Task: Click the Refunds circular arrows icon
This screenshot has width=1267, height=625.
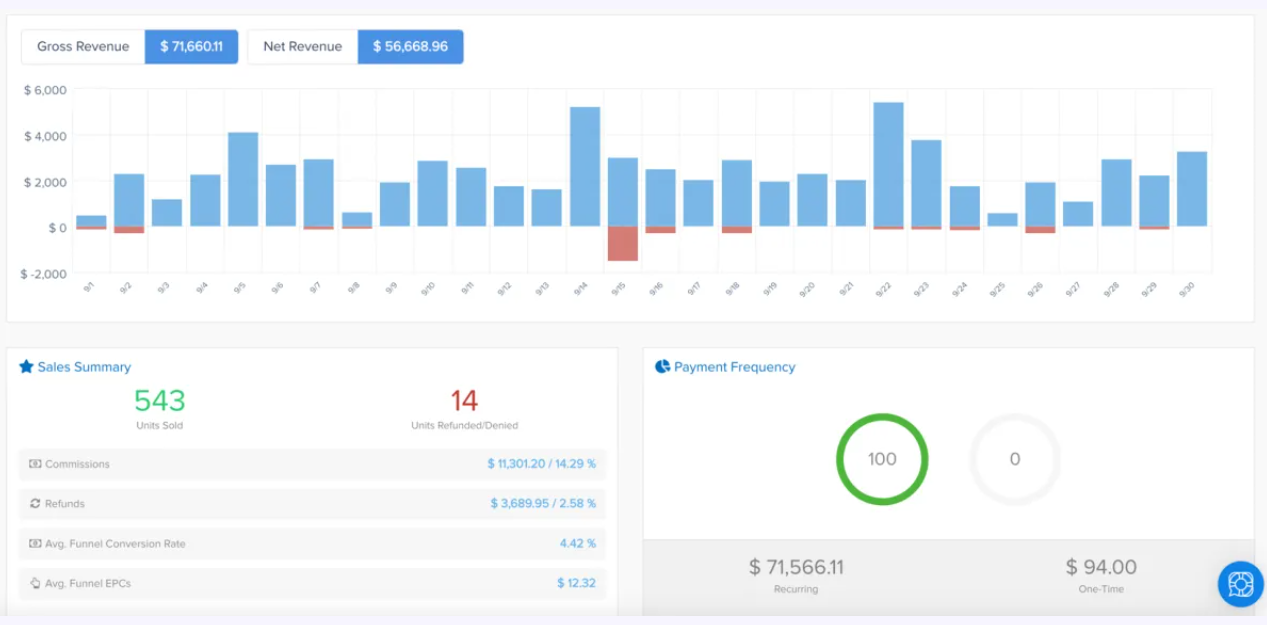Action: click(x=35, y=504)
